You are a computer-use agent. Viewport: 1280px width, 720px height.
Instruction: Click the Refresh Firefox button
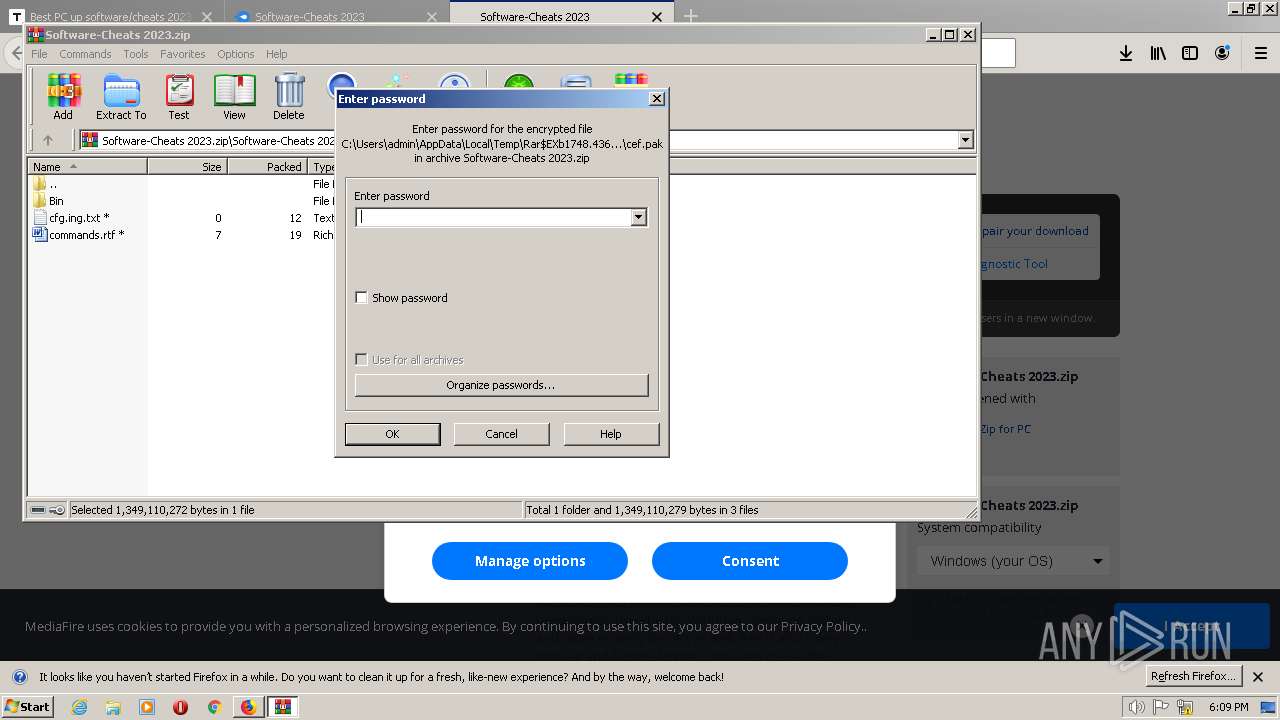(x=1194, y=676)
